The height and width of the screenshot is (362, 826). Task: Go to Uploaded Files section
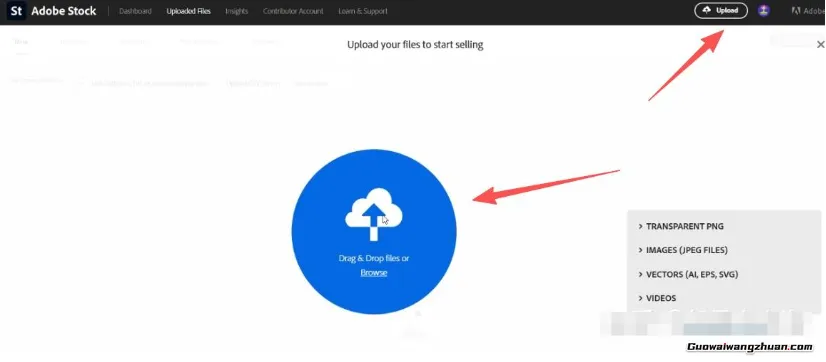coord(189,11)
